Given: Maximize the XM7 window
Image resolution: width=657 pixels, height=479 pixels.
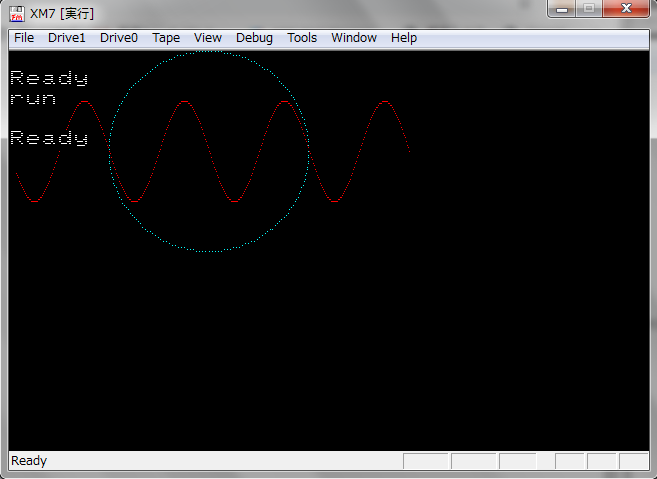Looking at the screenshot, I should pyautogui.click(x=589, y=9).
